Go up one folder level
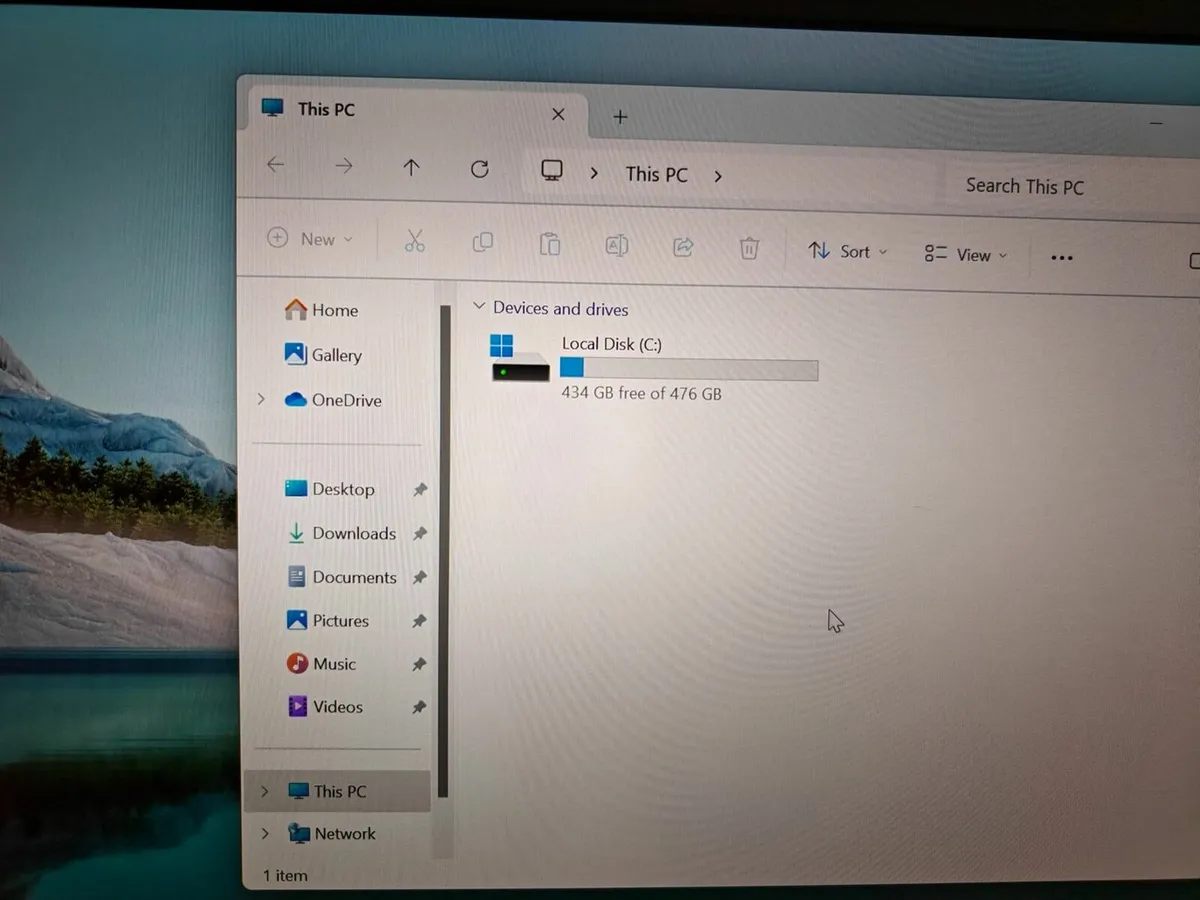The height and width of the screenshot is (900, 1200). (x=411, y=168)
